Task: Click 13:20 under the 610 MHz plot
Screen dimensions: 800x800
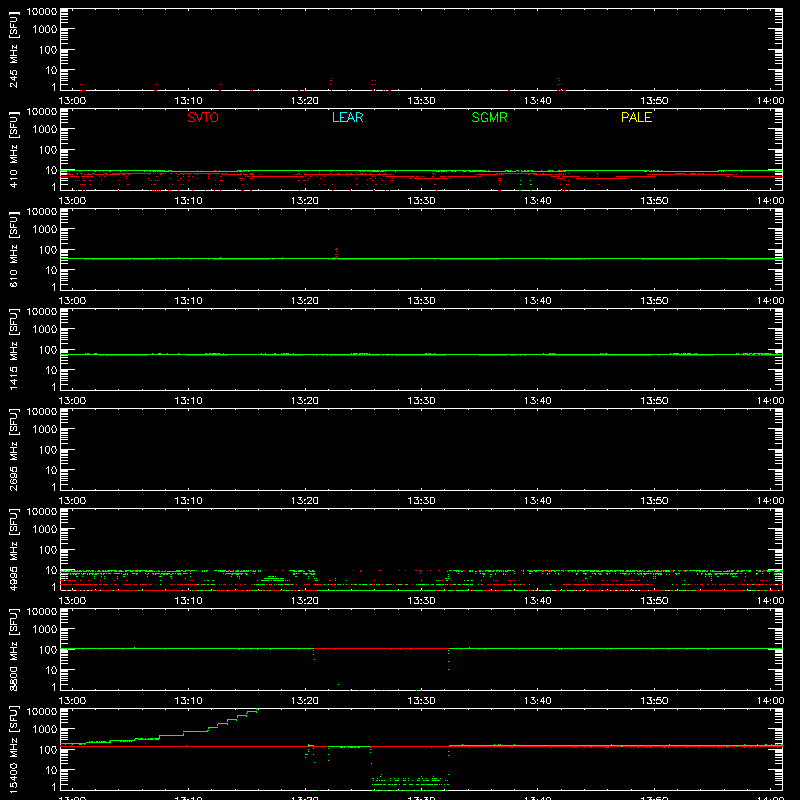Action: 305,301
